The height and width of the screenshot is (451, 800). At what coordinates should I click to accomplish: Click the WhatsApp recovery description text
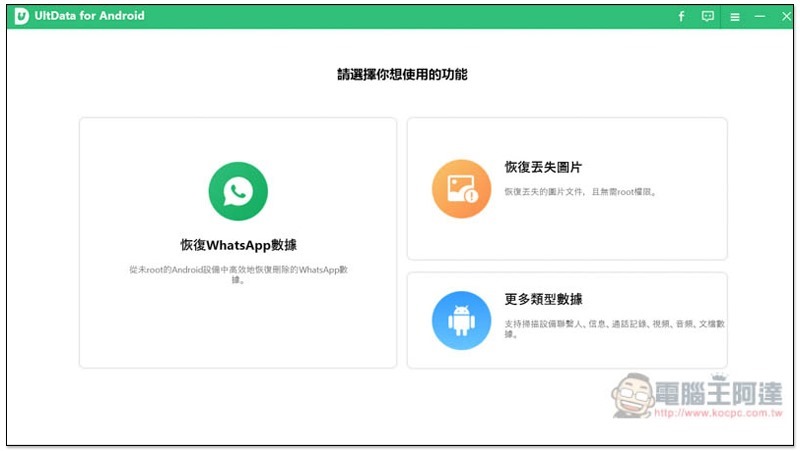[238, 275]
